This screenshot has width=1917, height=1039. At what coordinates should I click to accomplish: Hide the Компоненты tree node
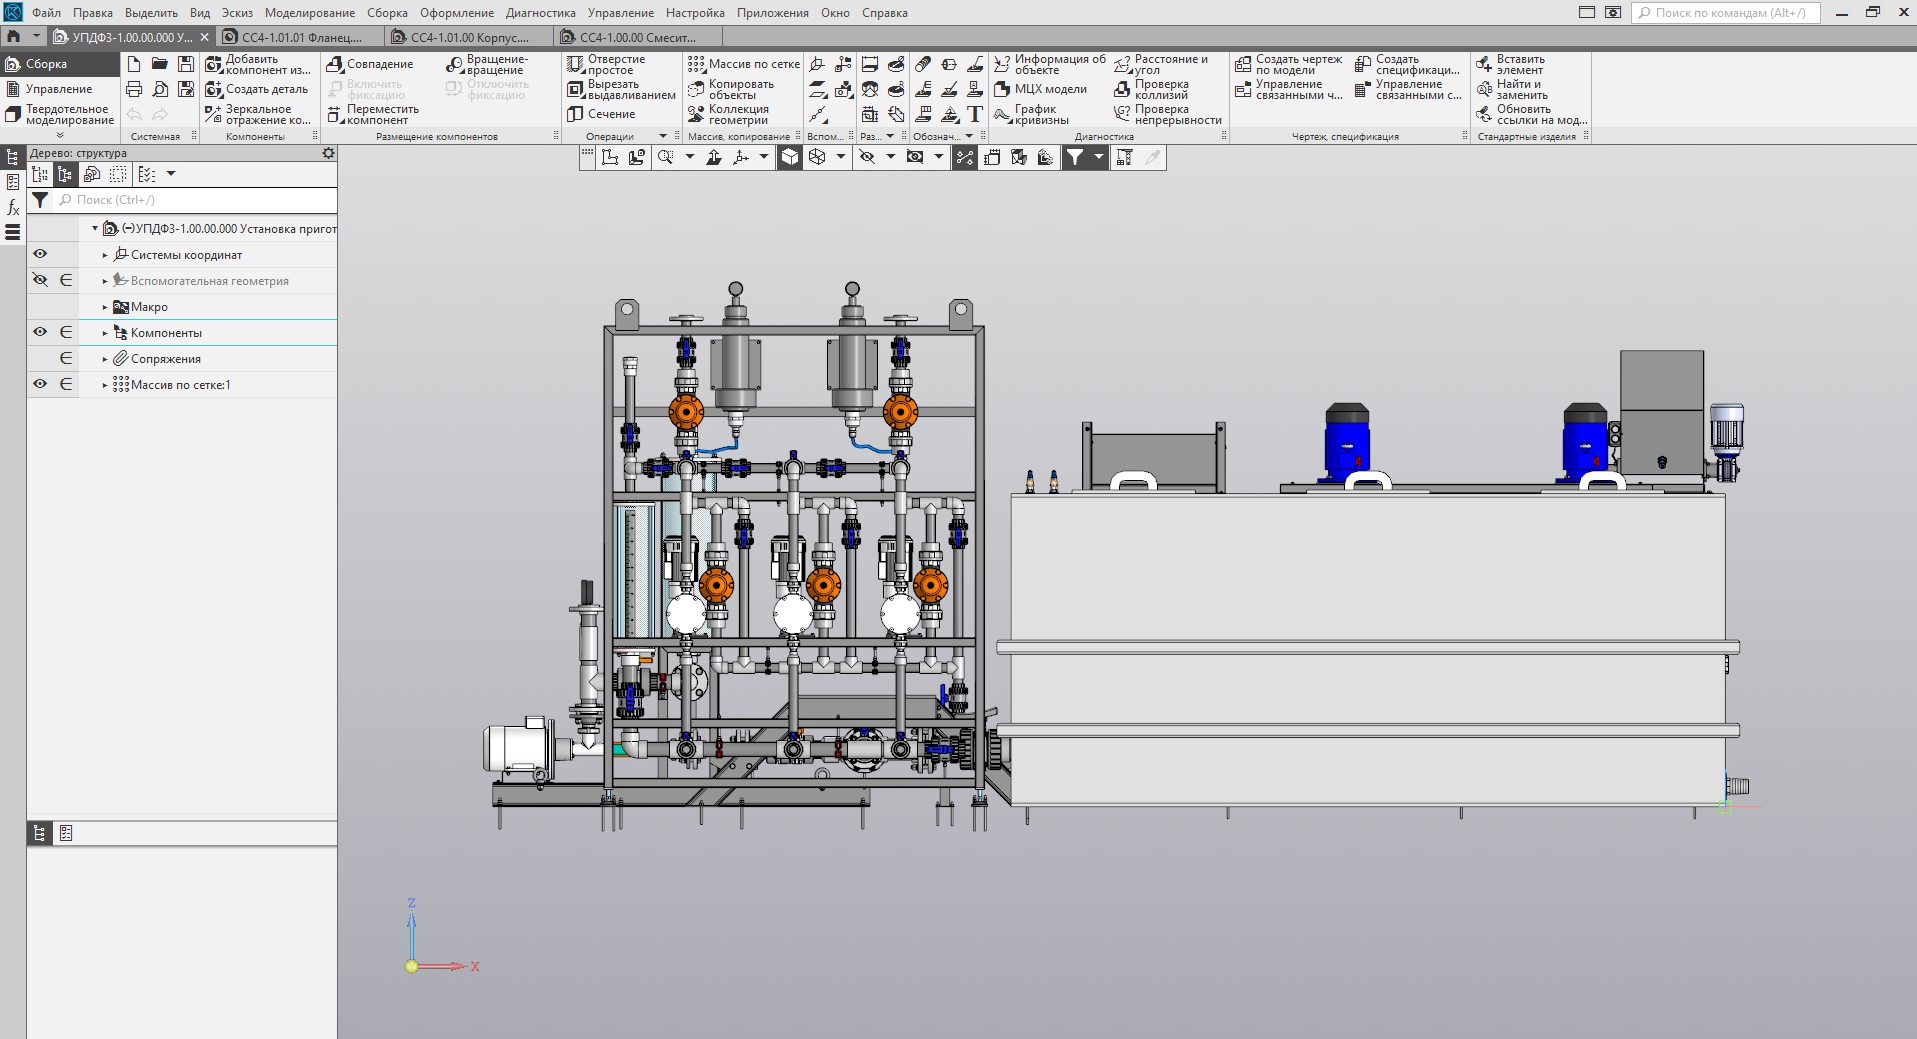click(x=40, y=332)
